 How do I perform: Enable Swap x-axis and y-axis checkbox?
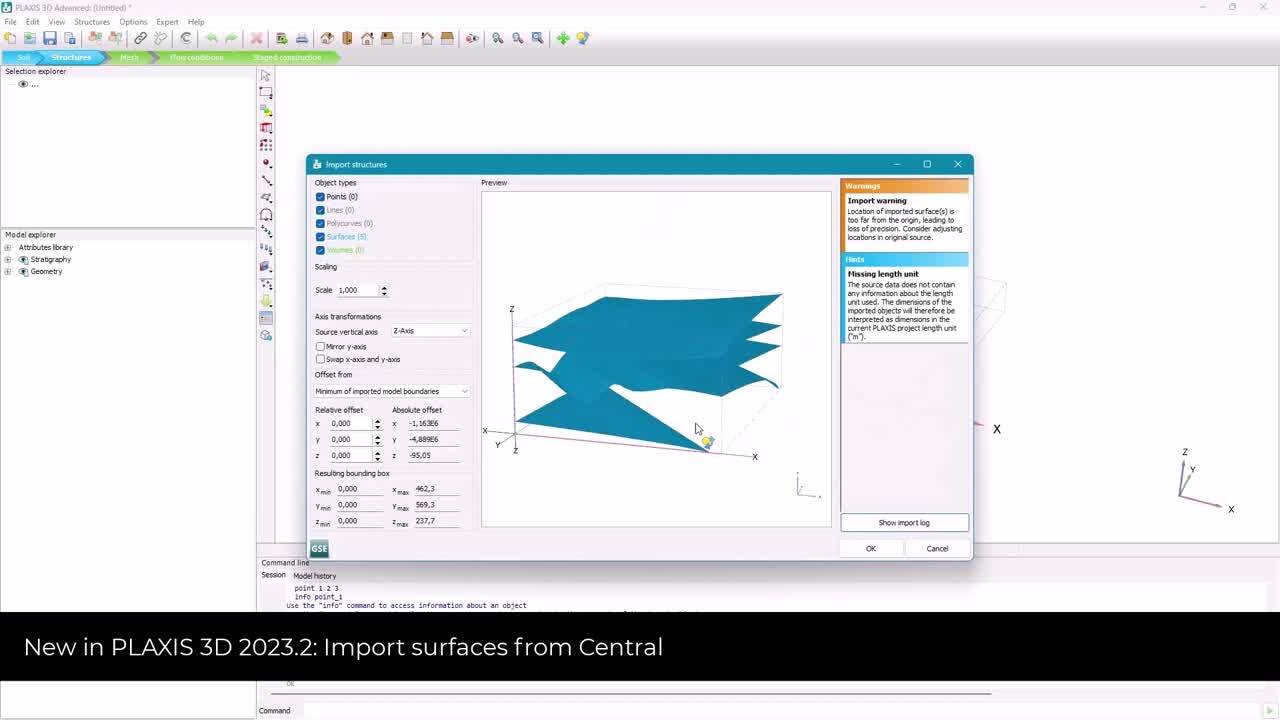click(320, 359)
